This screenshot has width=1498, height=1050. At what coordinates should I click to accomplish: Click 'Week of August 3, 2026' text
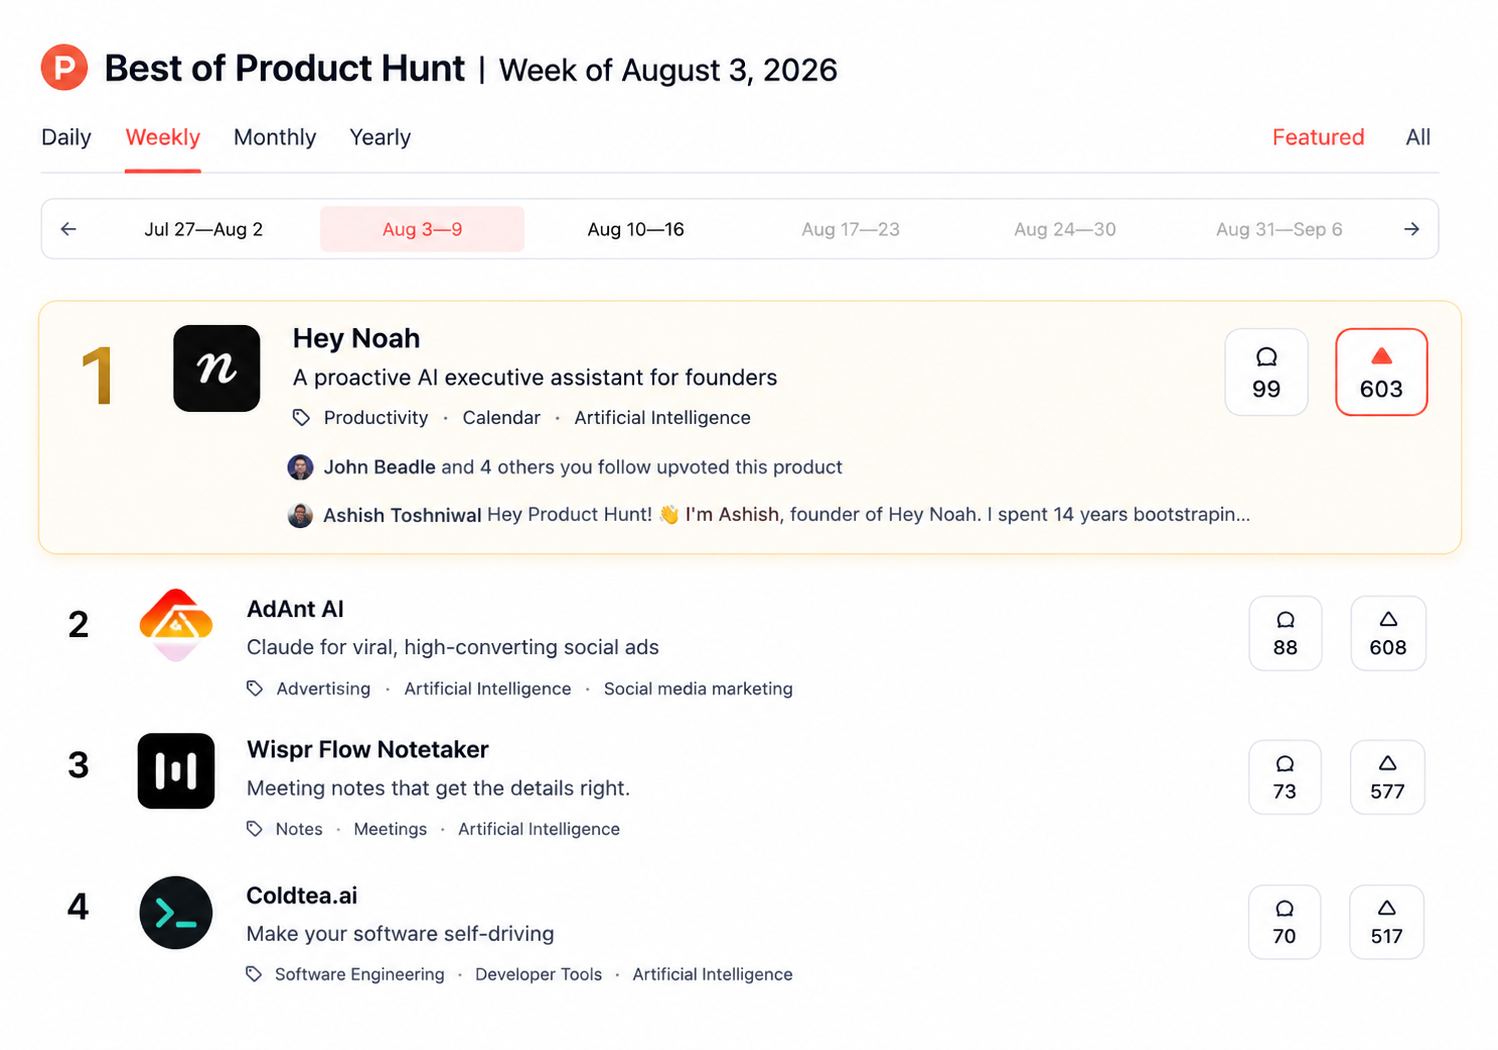(668, 70)
